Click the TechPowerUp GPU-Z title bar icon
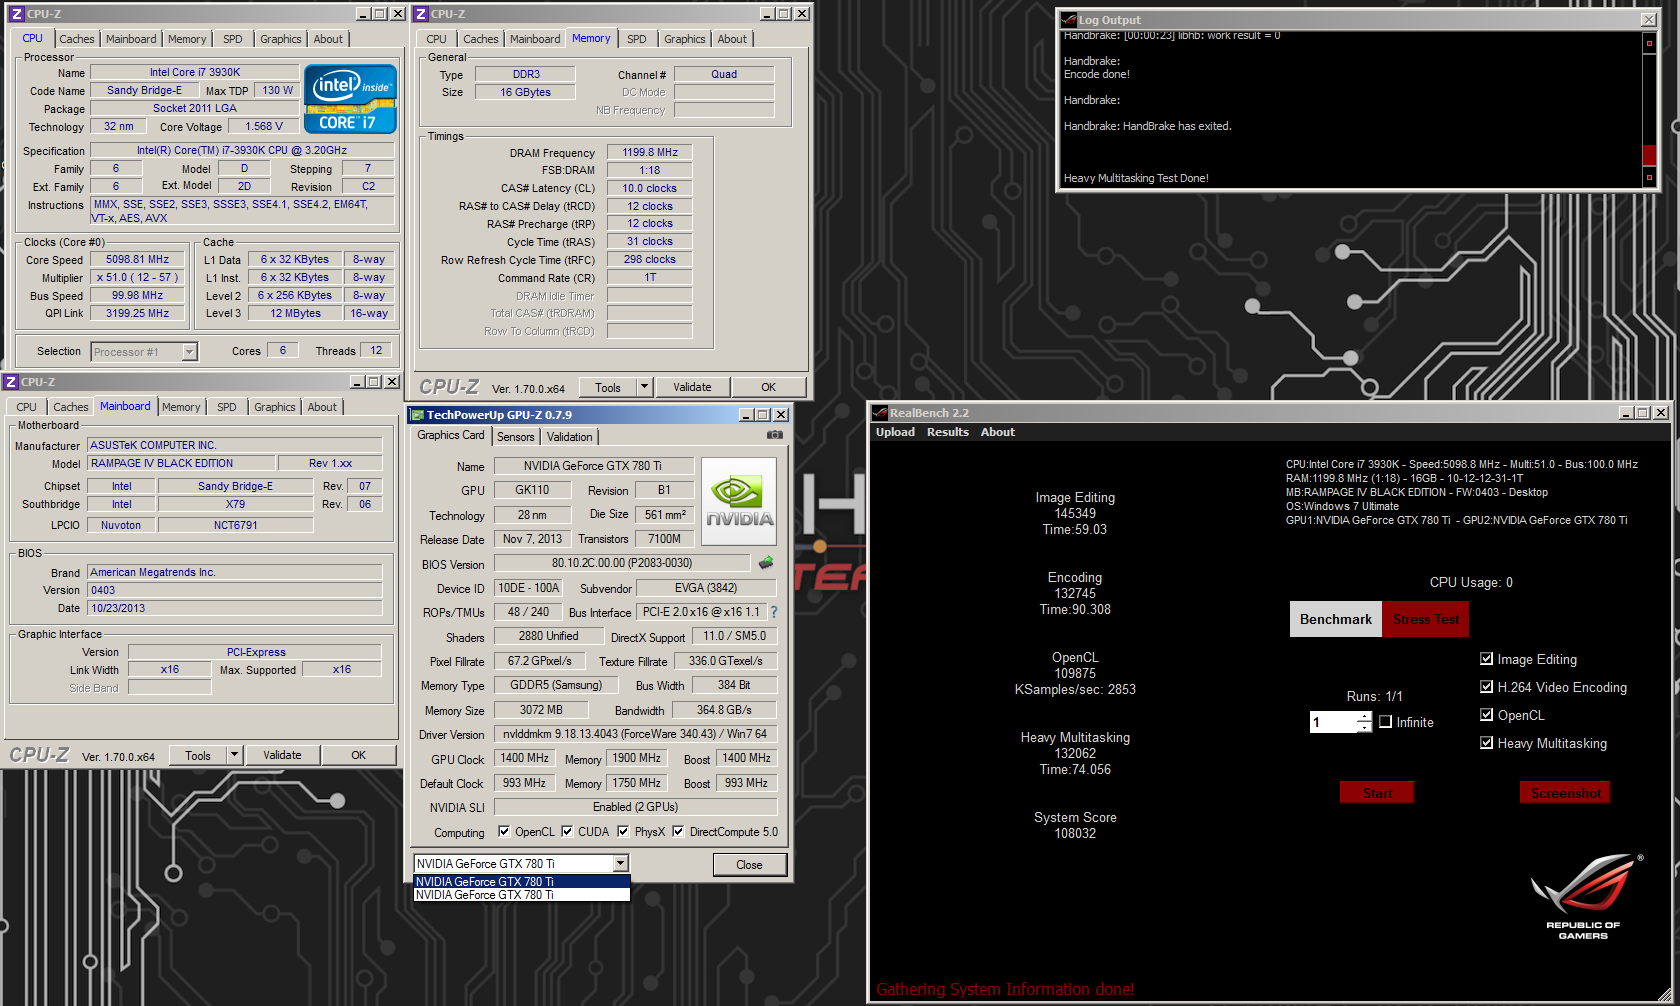Image resolution: width=1680 pixels, height=1006 pixels. 418,415
